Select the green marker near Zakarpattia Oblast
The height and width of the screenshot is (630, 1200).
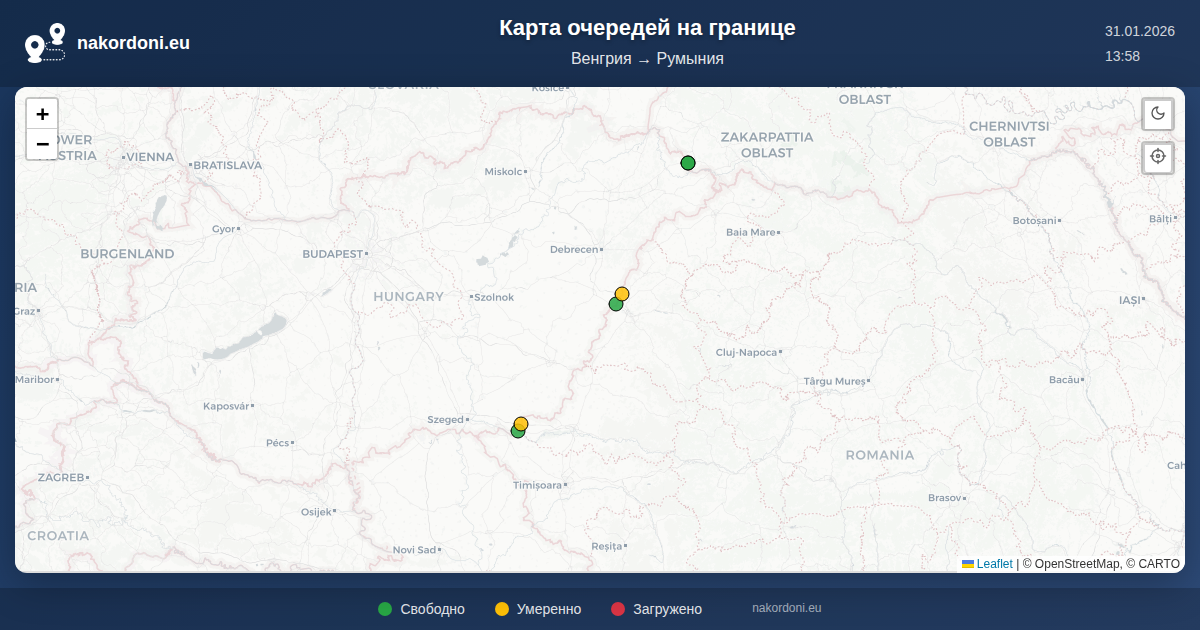pyautogui.click(x=688, y=163)
